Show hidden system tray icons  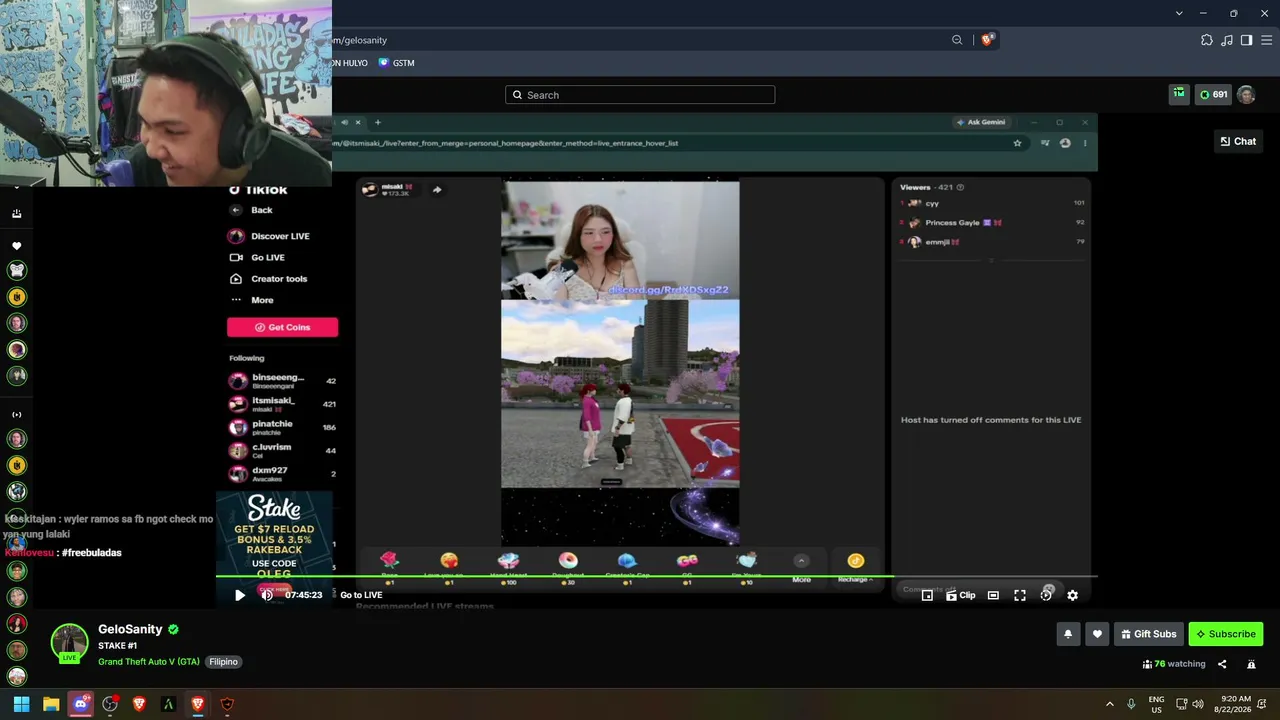click(x=1109, y=704)
